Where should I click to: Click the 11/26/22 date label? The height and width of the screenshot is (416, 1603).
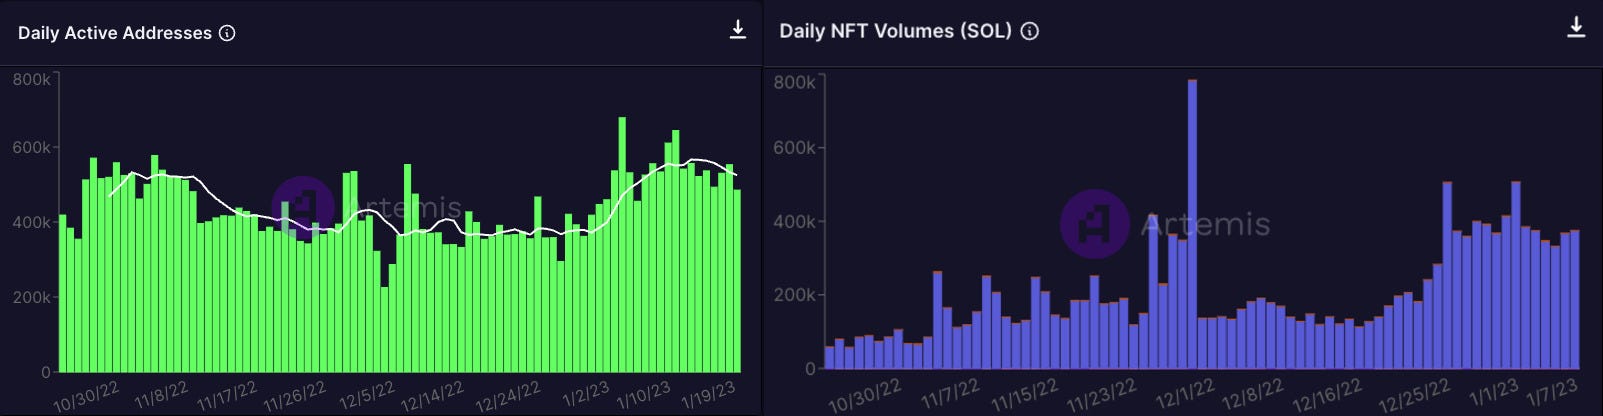(296, 396)
